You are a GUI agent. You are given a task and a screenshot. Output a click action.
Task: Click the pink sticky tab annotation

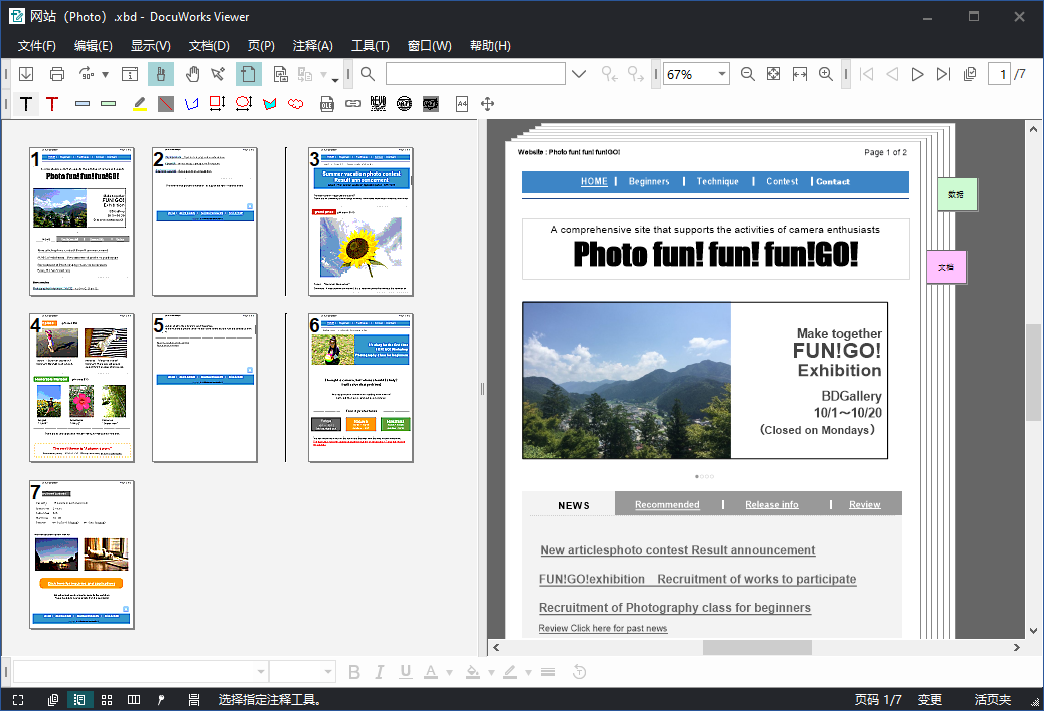pyautogui.click(x=946, y=268)
